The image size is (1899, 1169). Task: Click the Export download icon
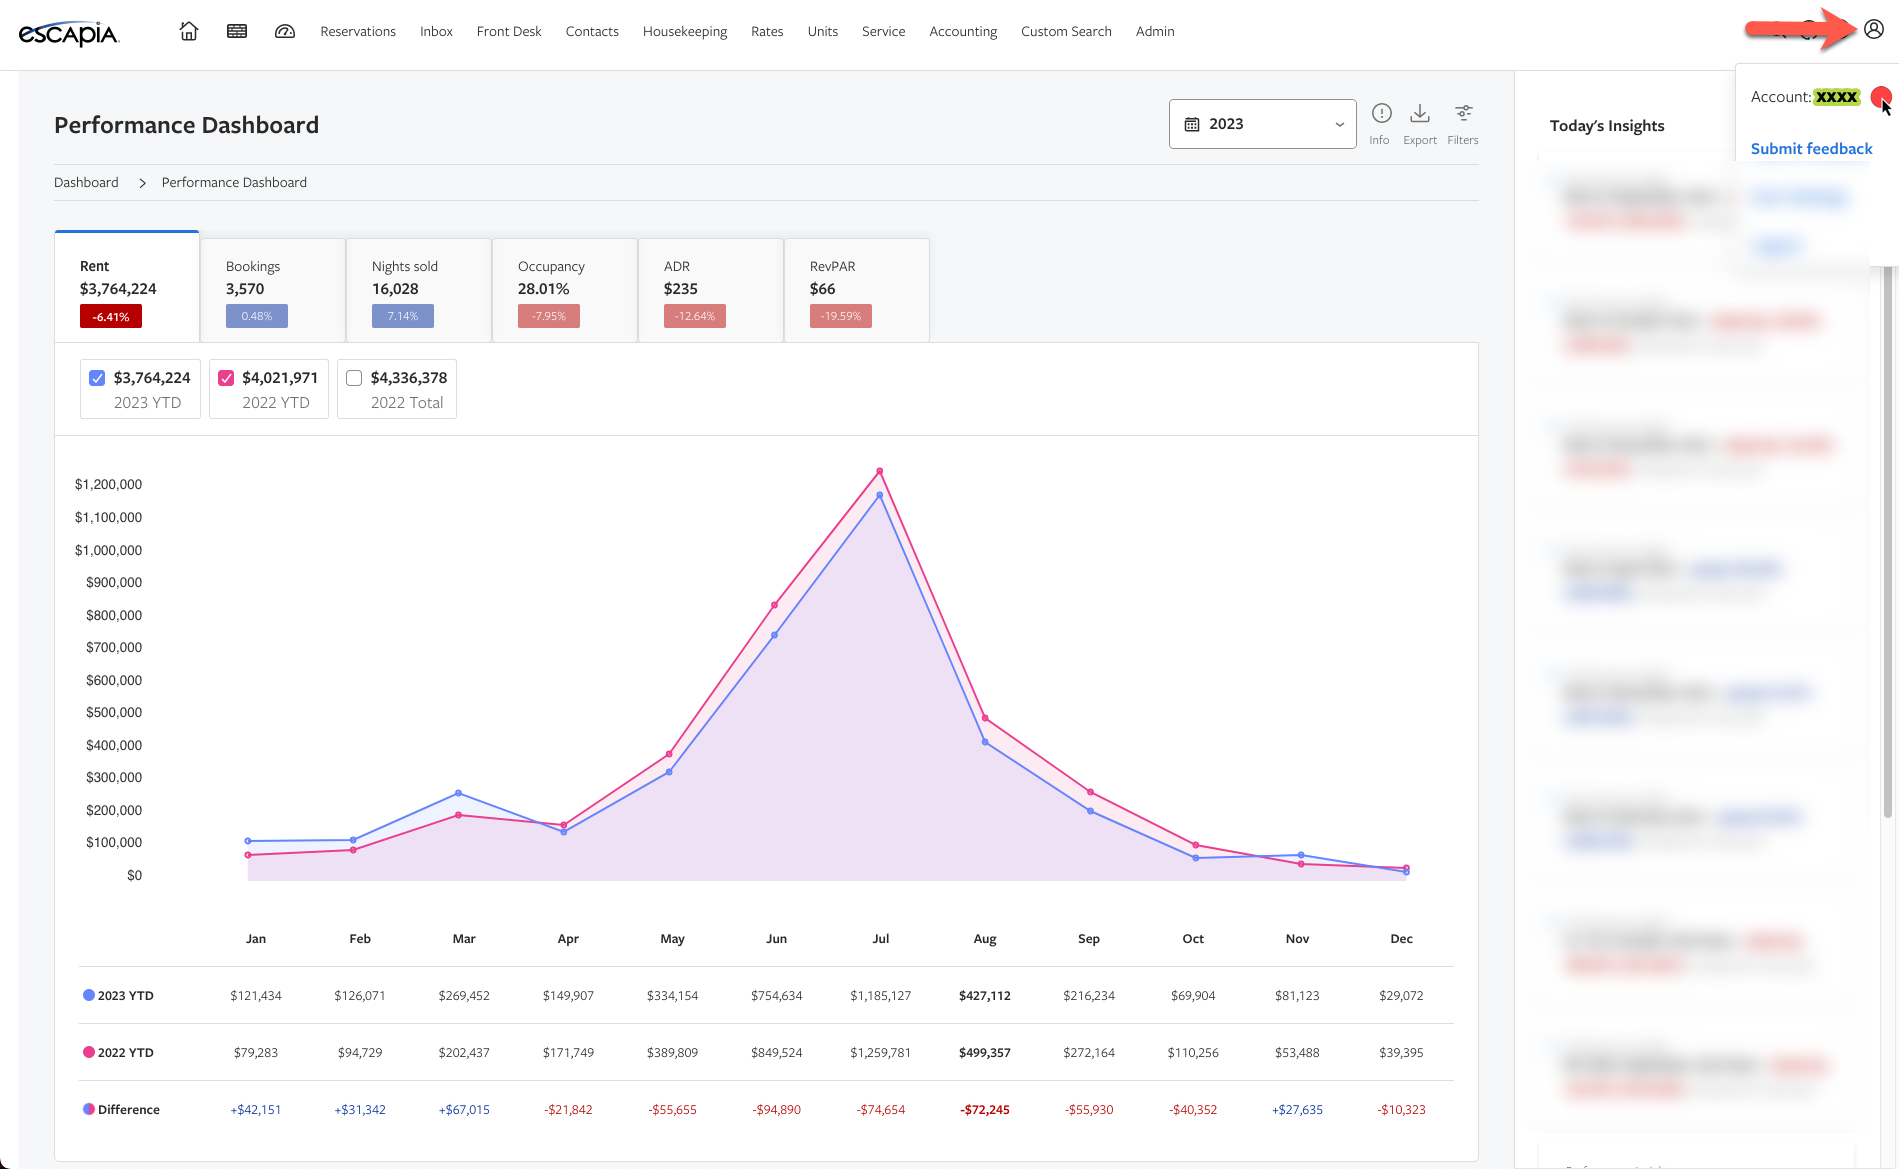(1419, 114)
